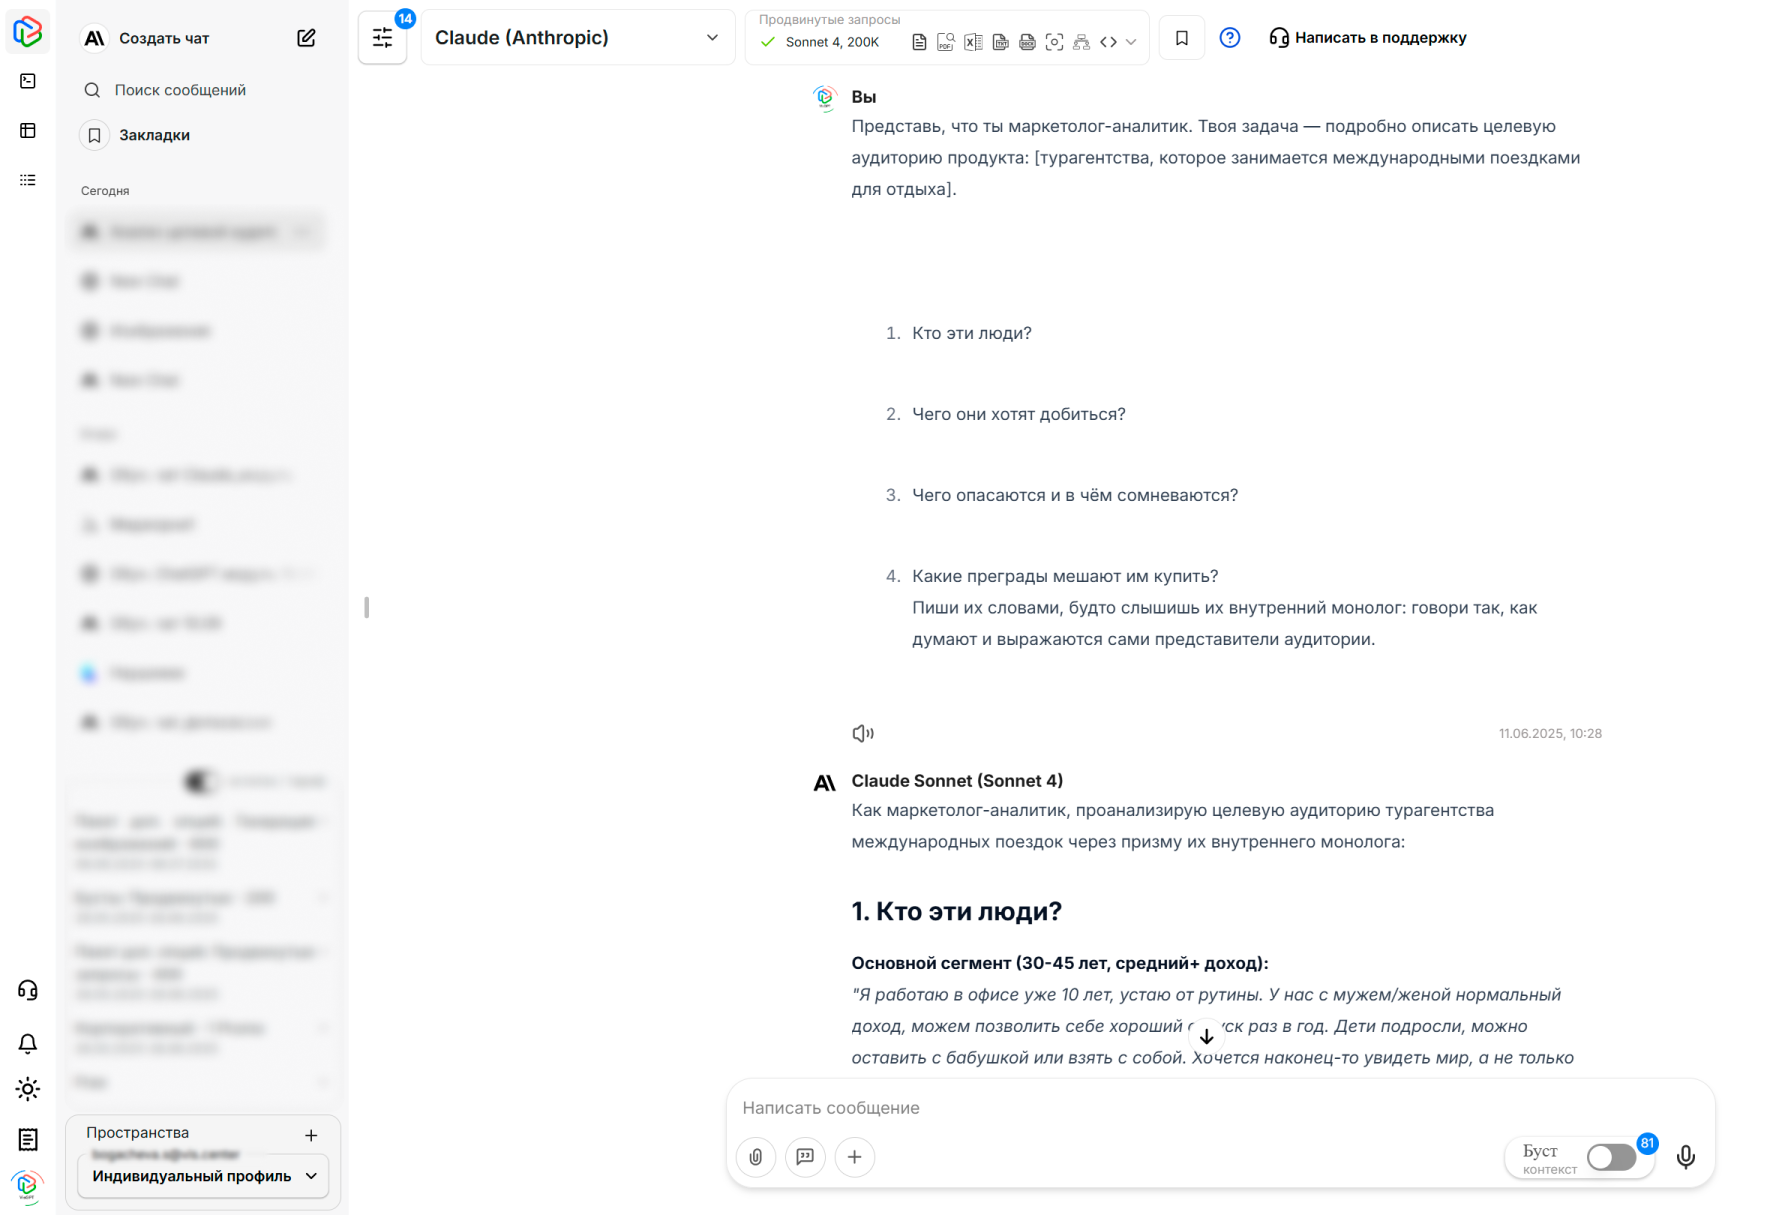The width and height of the screenshot is (1770, 1215).
Task: Click the DOCX file icon in advanced requests
Action: pyautogui.click(x=1027, y=42)
